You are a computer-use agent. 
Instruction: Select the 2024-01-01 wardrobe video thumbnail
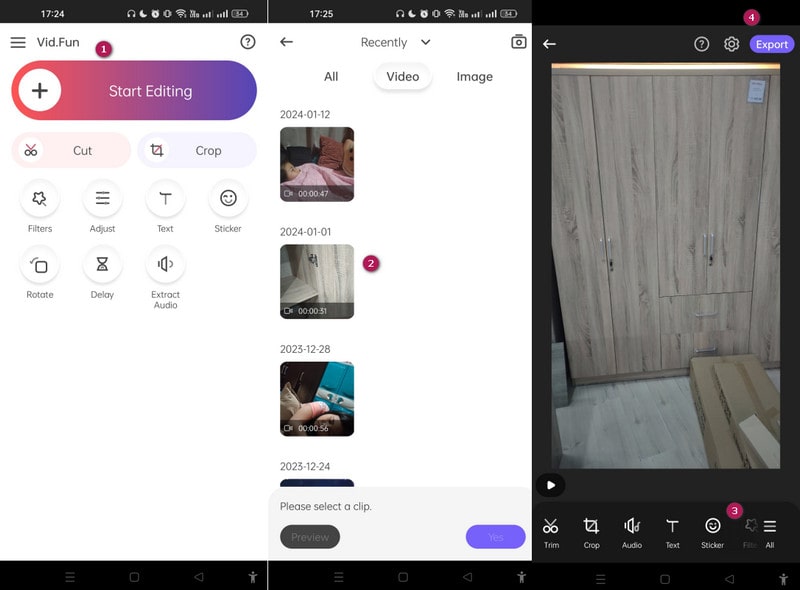tap(317, 281)
